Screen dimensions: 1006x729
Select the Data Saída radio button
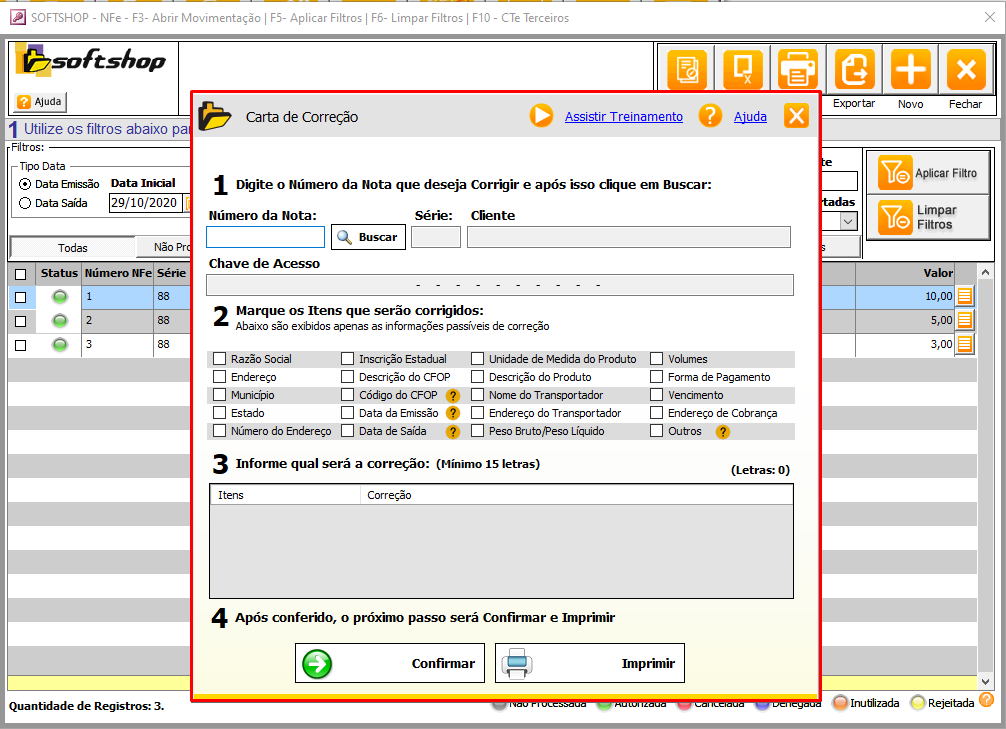[25, 203]
